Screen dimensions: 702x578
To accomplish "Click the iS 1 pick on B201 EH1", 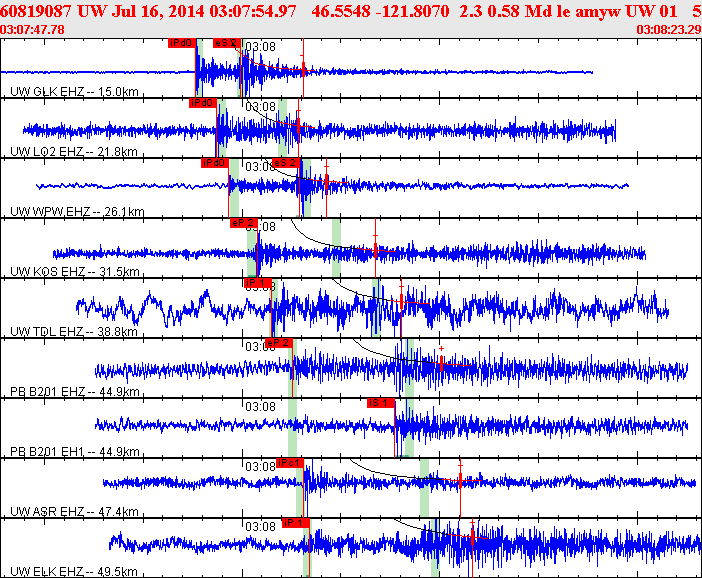I will click(x=381, y=403).
